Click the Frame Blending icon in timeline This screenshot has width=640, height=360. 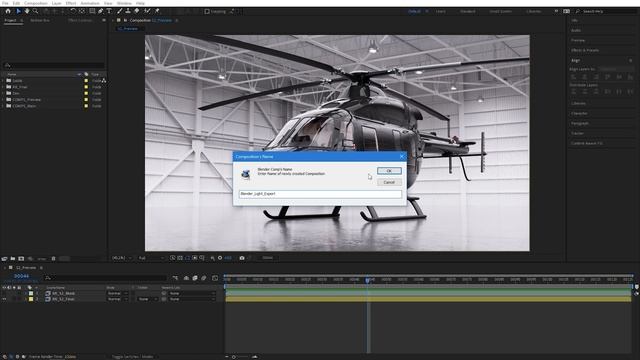pyautogui.click(x=195, y=278)
